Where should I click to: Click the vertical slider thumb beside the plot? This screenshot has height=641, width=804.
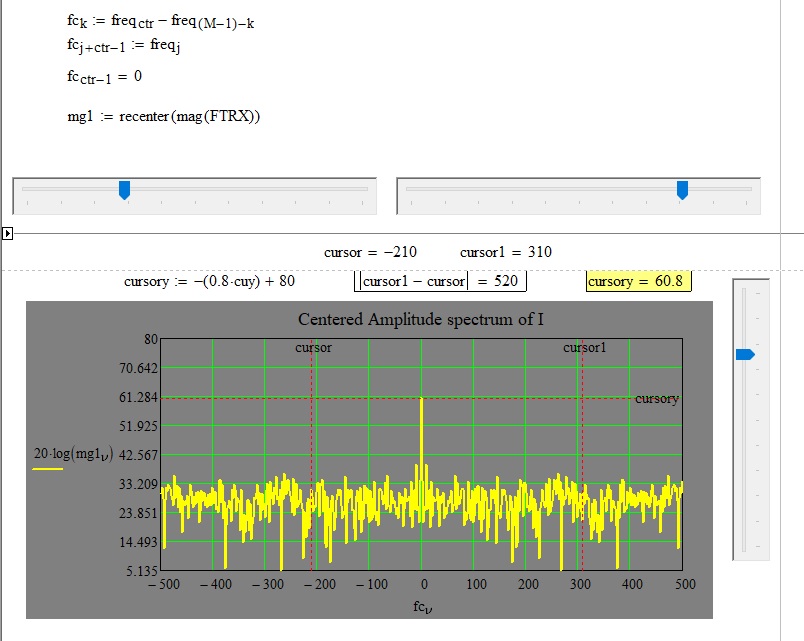point(744,352)
